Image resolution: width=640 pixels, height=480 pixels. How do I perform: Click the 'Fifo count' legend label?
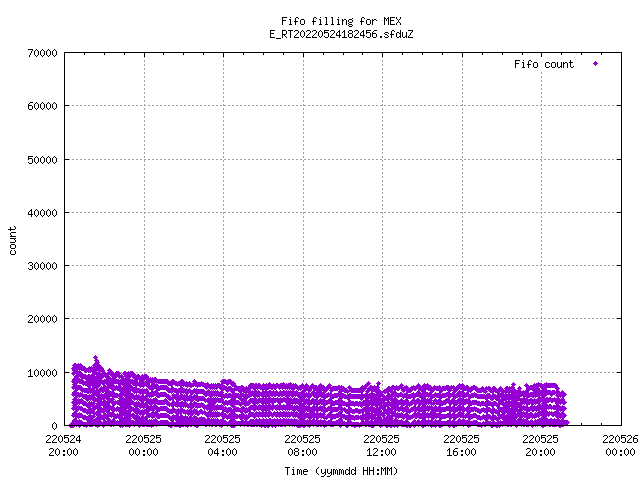(x=544, y=64)
